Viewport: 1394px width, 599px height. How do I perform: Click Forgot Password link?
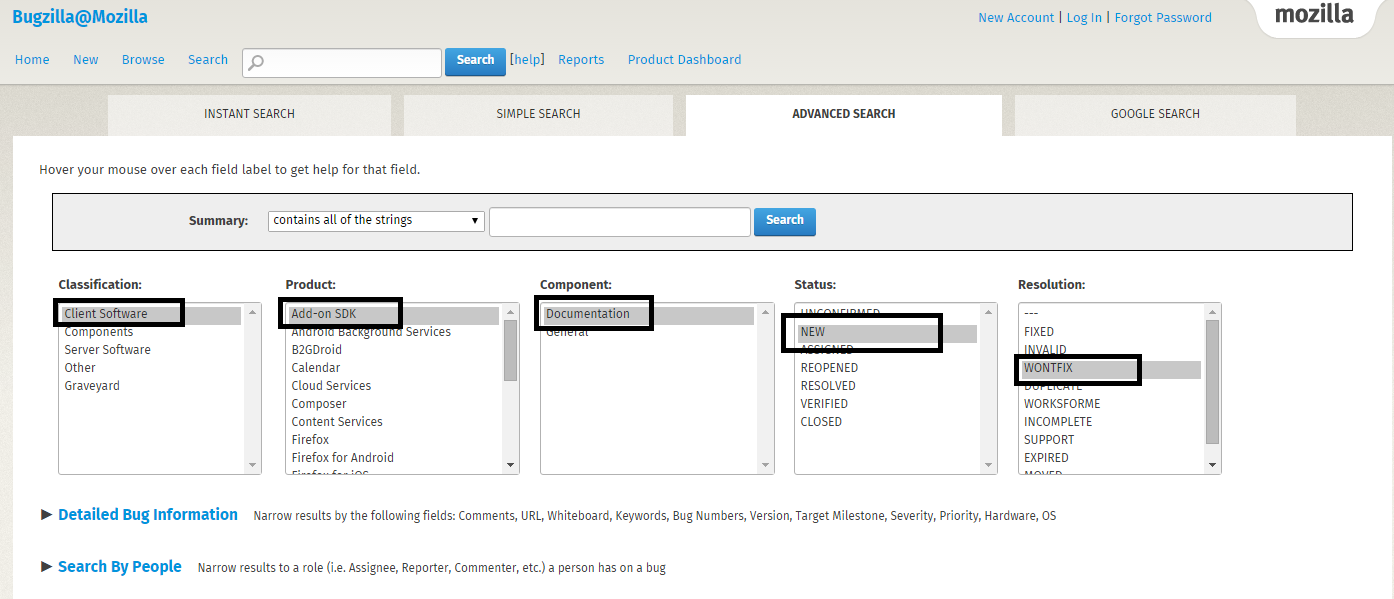1163,18
